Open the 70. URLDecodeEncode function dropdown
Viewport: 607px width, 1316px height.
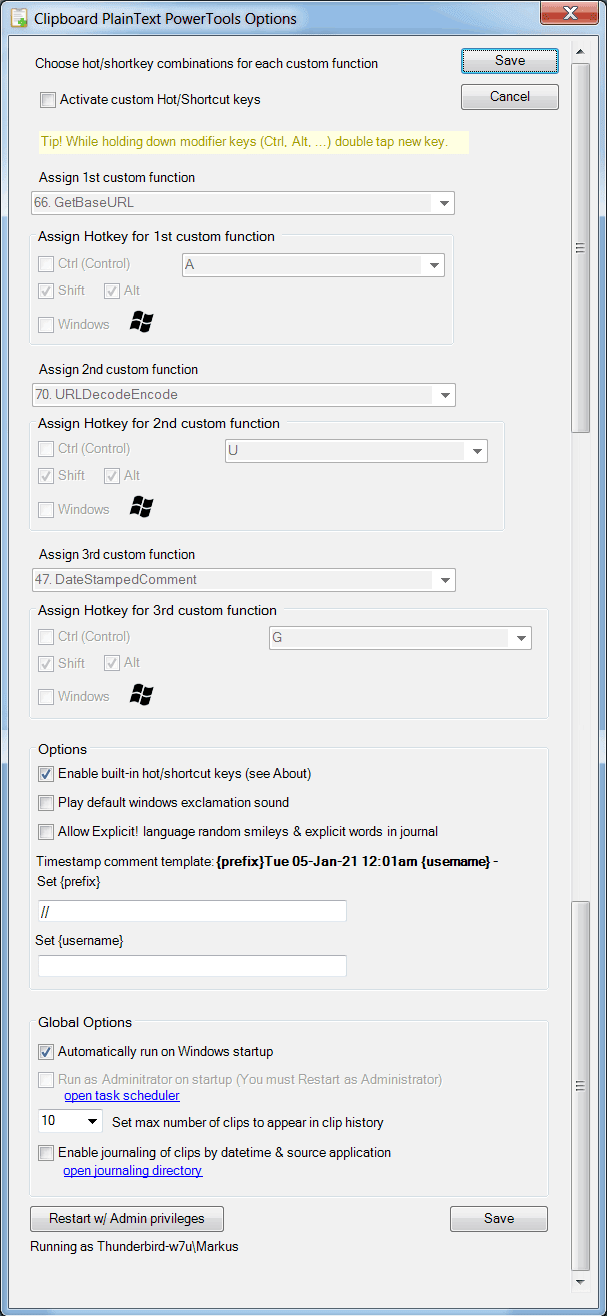tap(243, 395)
